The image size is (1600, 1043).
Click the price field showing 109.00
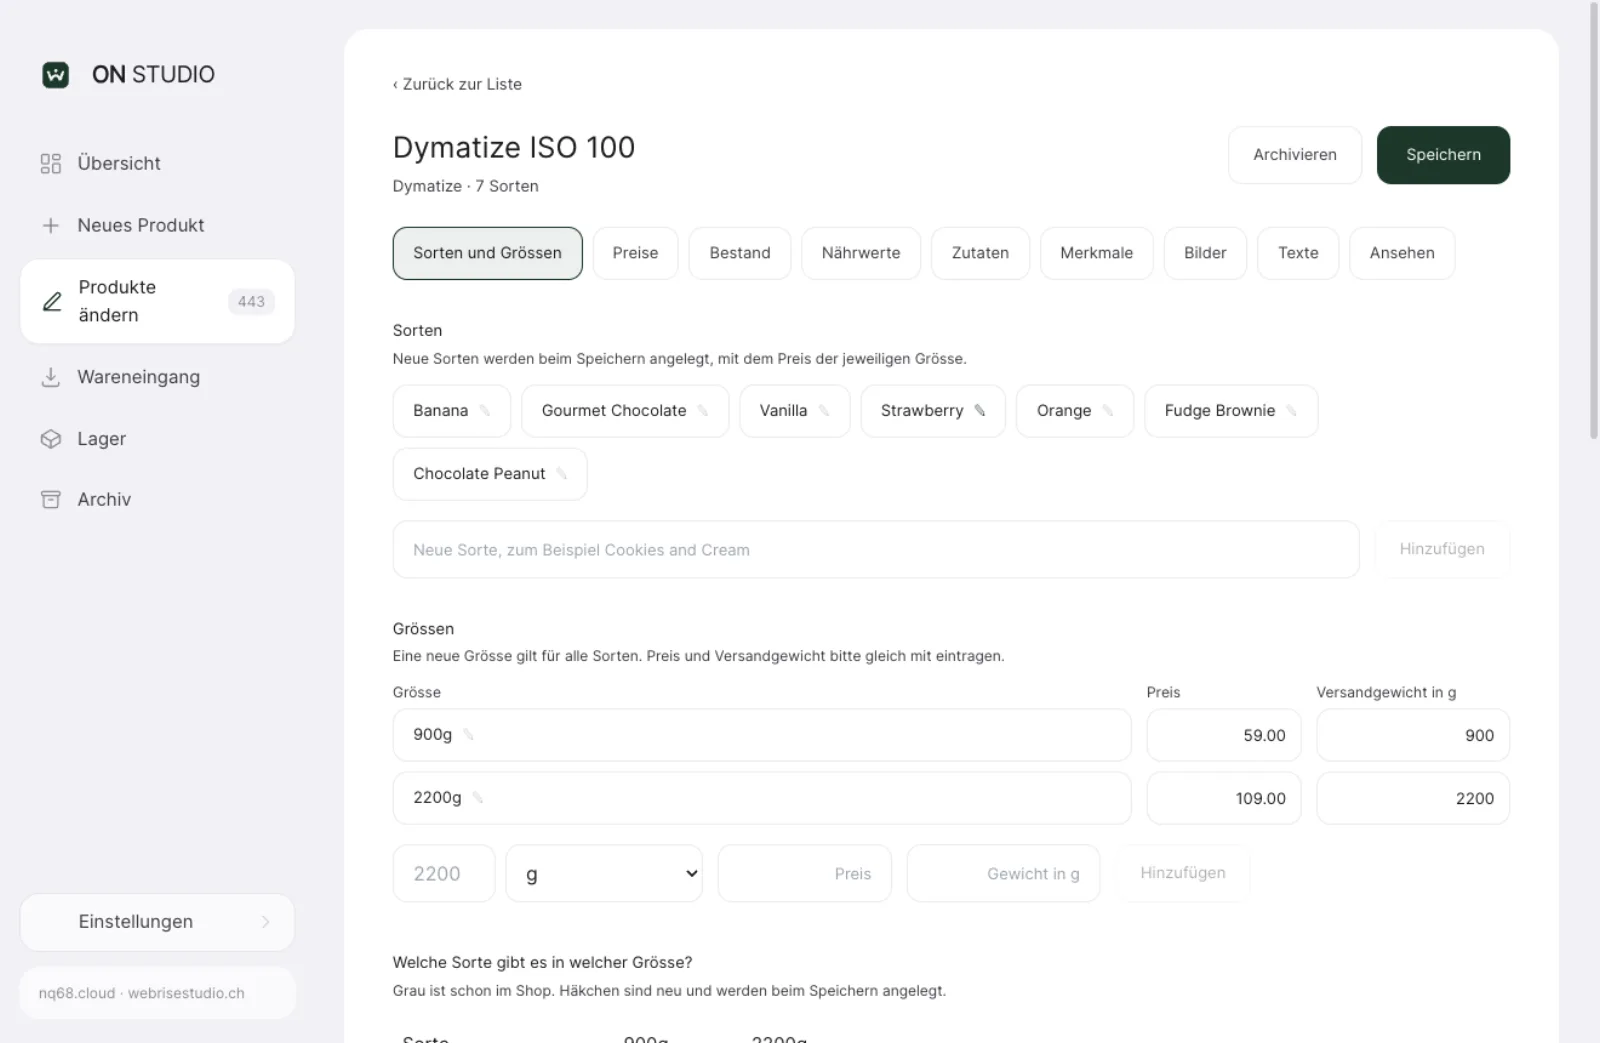(1224, 798)
